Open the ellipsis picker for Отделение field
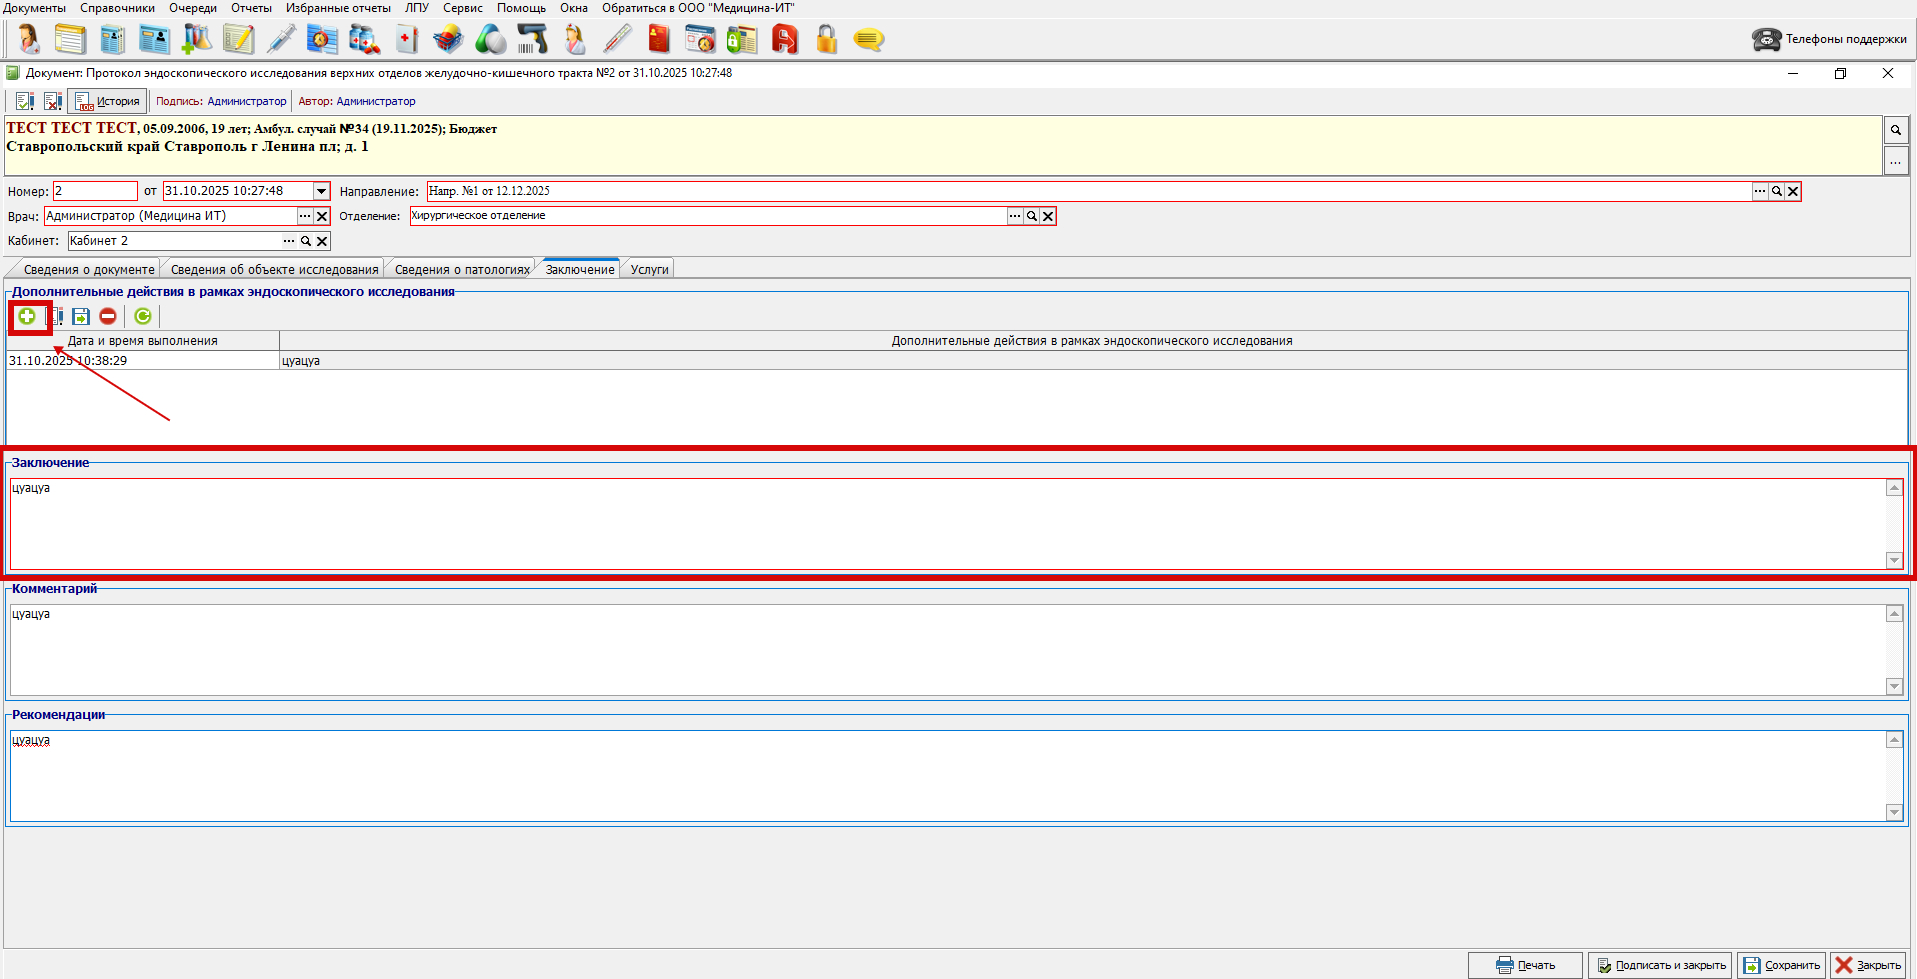Viewport: 1917px width, 979px height. pos(1015,216)
